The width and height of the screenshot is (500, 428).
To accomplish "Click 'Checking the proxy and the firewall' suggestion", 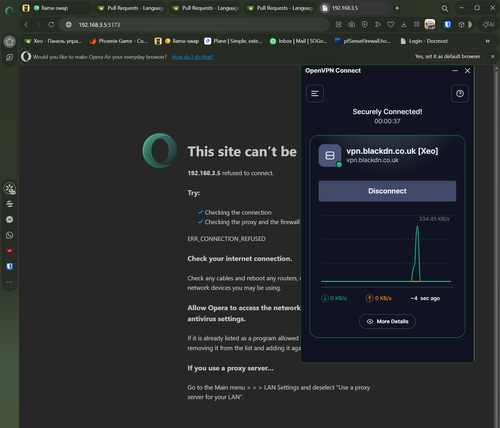I will pyautogui.click(x=252, y=222).
